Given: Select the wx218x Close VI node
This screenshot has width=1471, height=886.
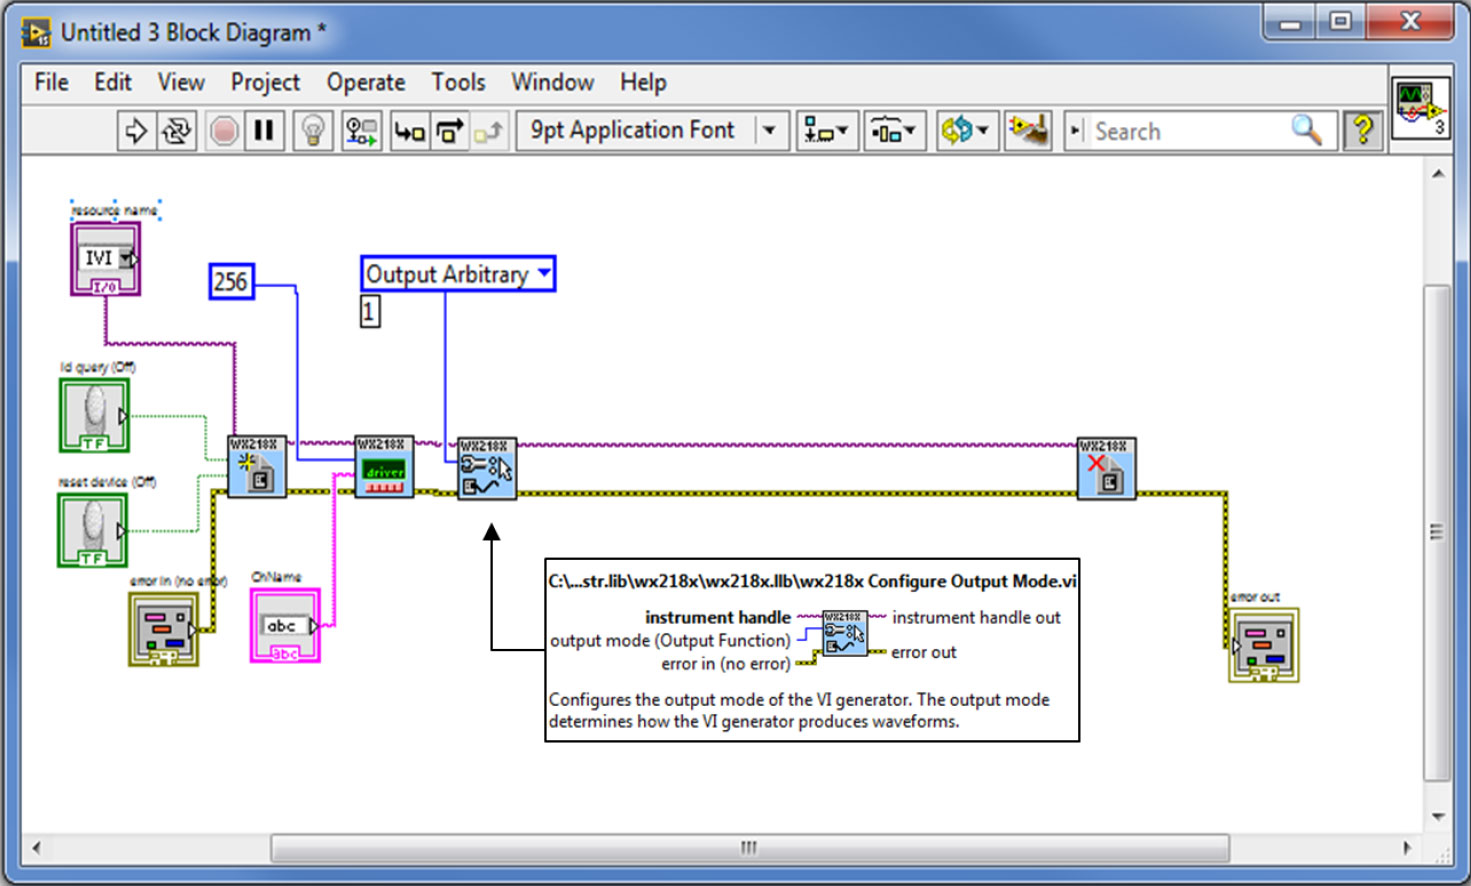Looking at the screenshot, I should 1106,468.
